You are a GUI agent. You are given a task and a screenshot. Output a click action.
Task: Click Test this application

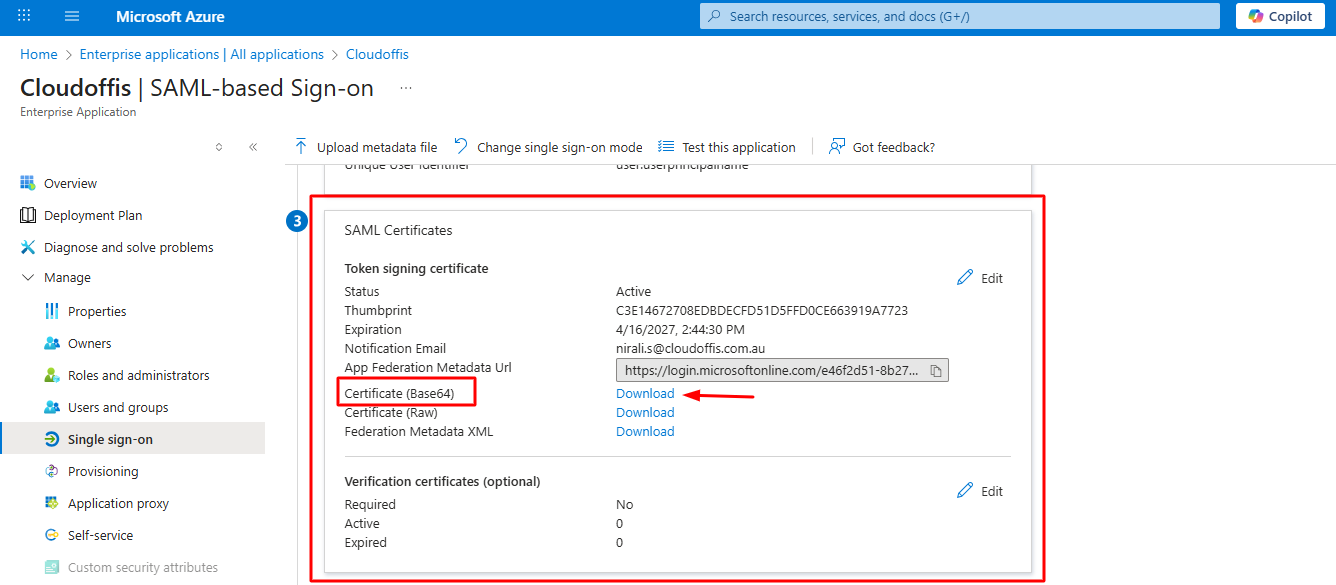727,147
